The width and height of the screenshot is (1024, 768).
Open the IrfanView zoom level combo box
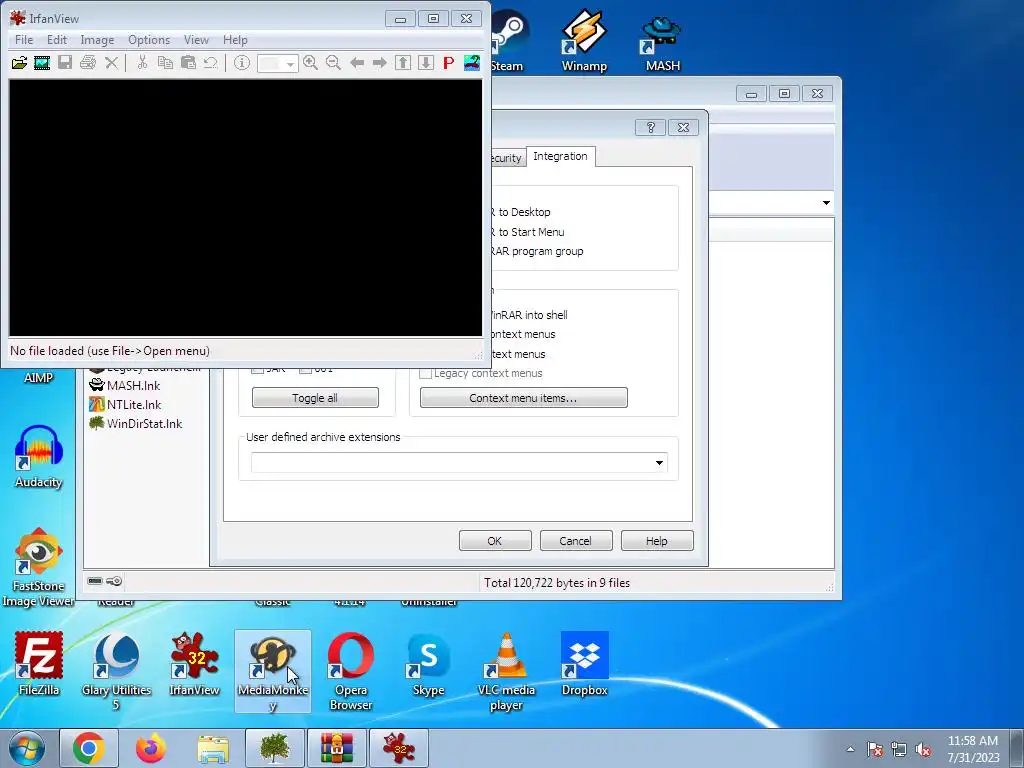click(x=278, y=63)
